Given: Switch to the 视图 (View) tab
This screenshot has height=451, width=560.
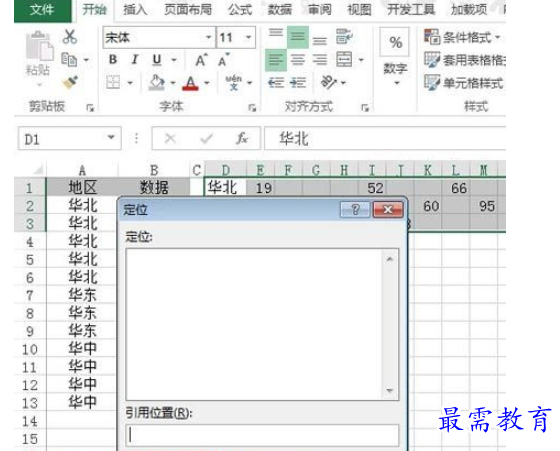Looking at the screenshot, I should click(x=359, y=10).
